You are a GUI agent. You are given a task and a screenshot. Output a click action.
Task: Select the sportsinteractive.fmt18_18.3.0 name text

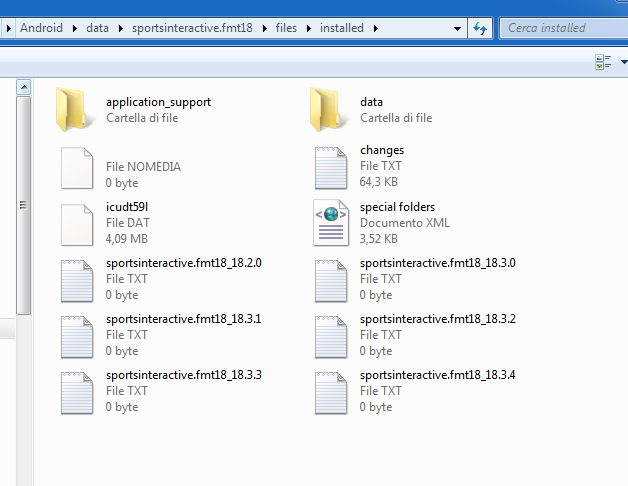(438, 263)
